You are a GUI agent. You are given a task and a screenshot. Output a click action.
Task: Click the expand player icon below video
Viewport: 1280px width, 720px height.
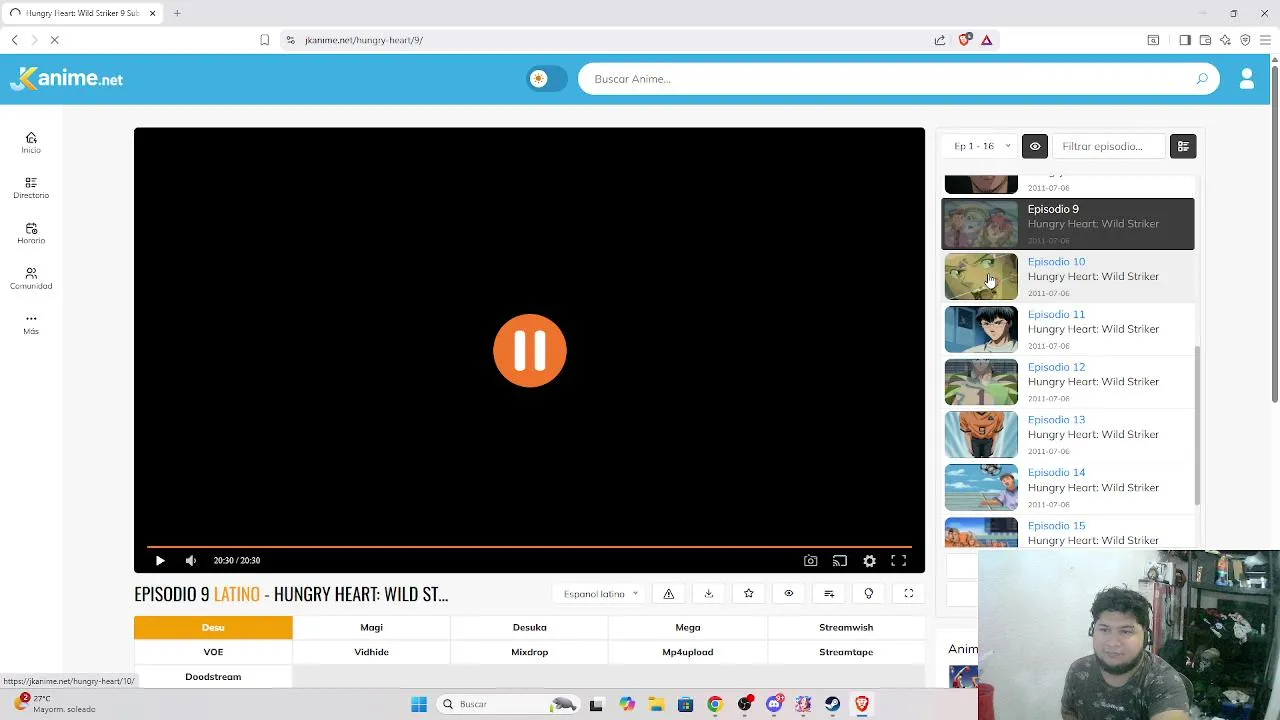point(909,594)
